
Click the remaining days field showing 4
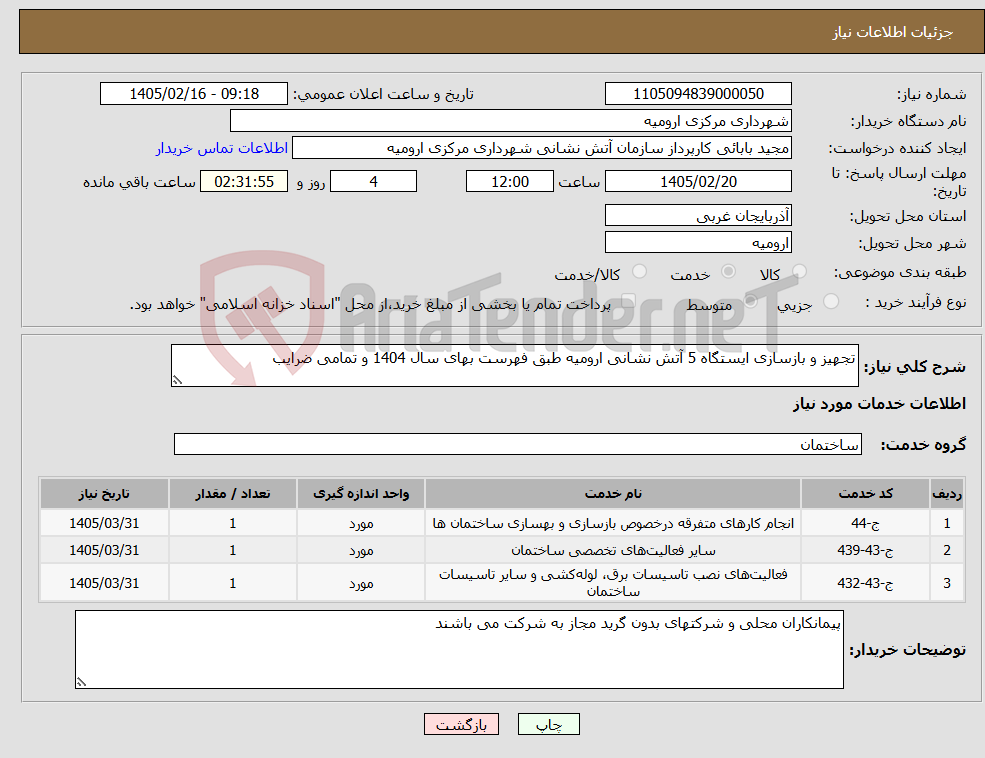[373, 181]
